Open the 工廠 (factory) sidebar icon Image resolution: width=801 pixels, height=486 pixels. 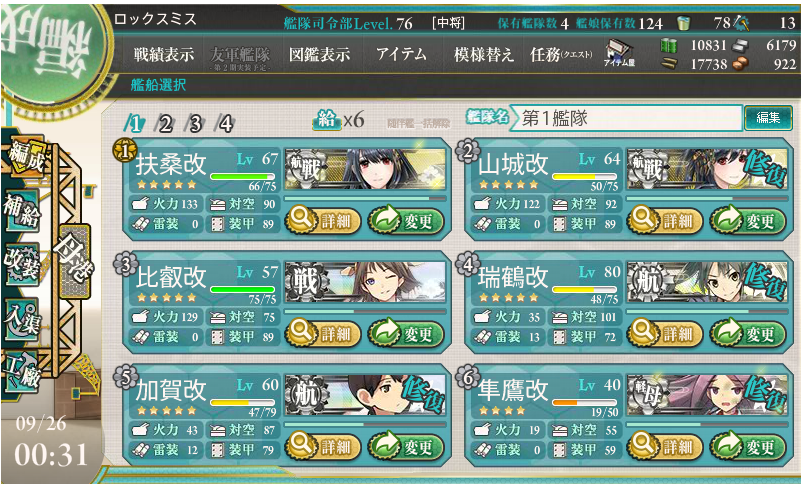pyautogui.click(x=22, y=374)
